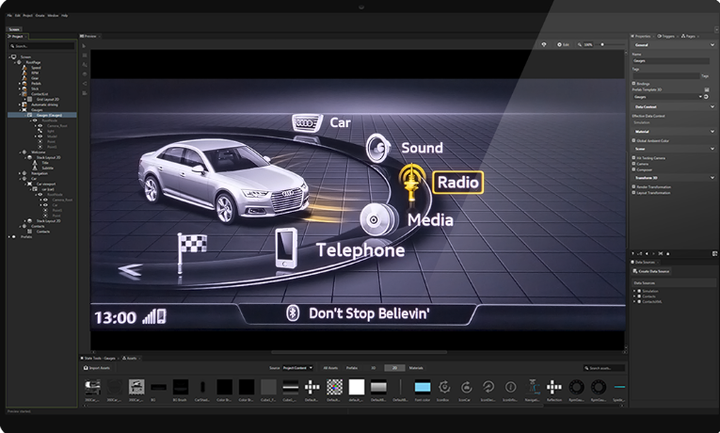Enable the Render Transformation checkbox
The image size is (720, 433).
tap(634, 186)
